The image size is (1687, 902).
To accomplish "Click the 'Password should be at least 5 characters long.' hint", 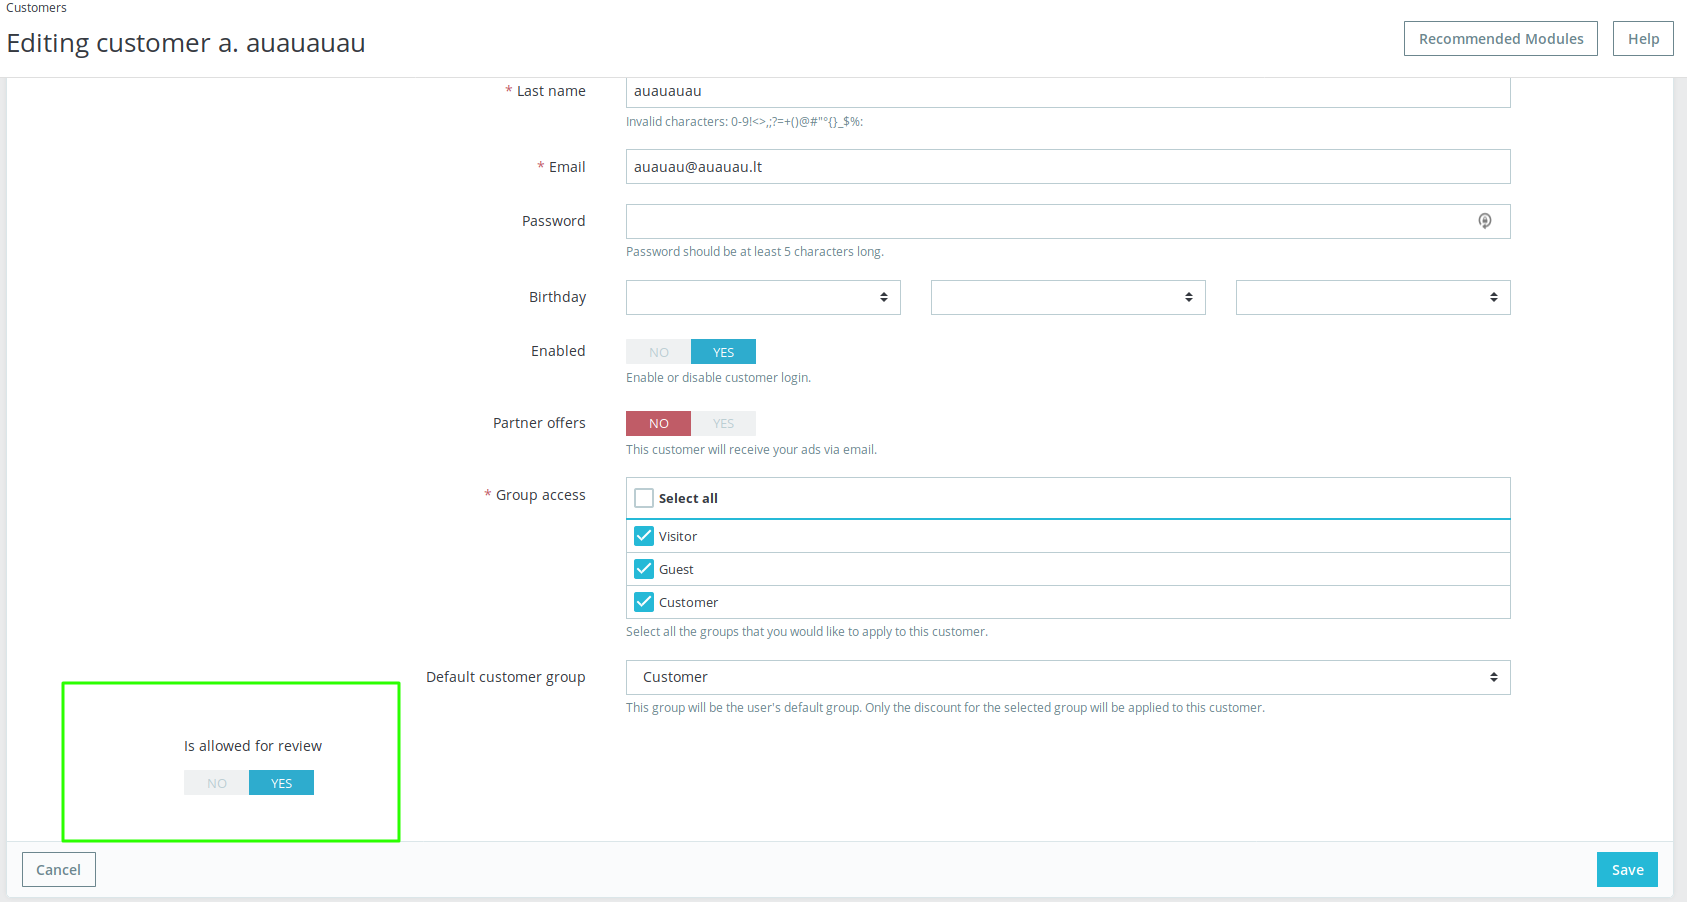I will click(x=755, y=252).
